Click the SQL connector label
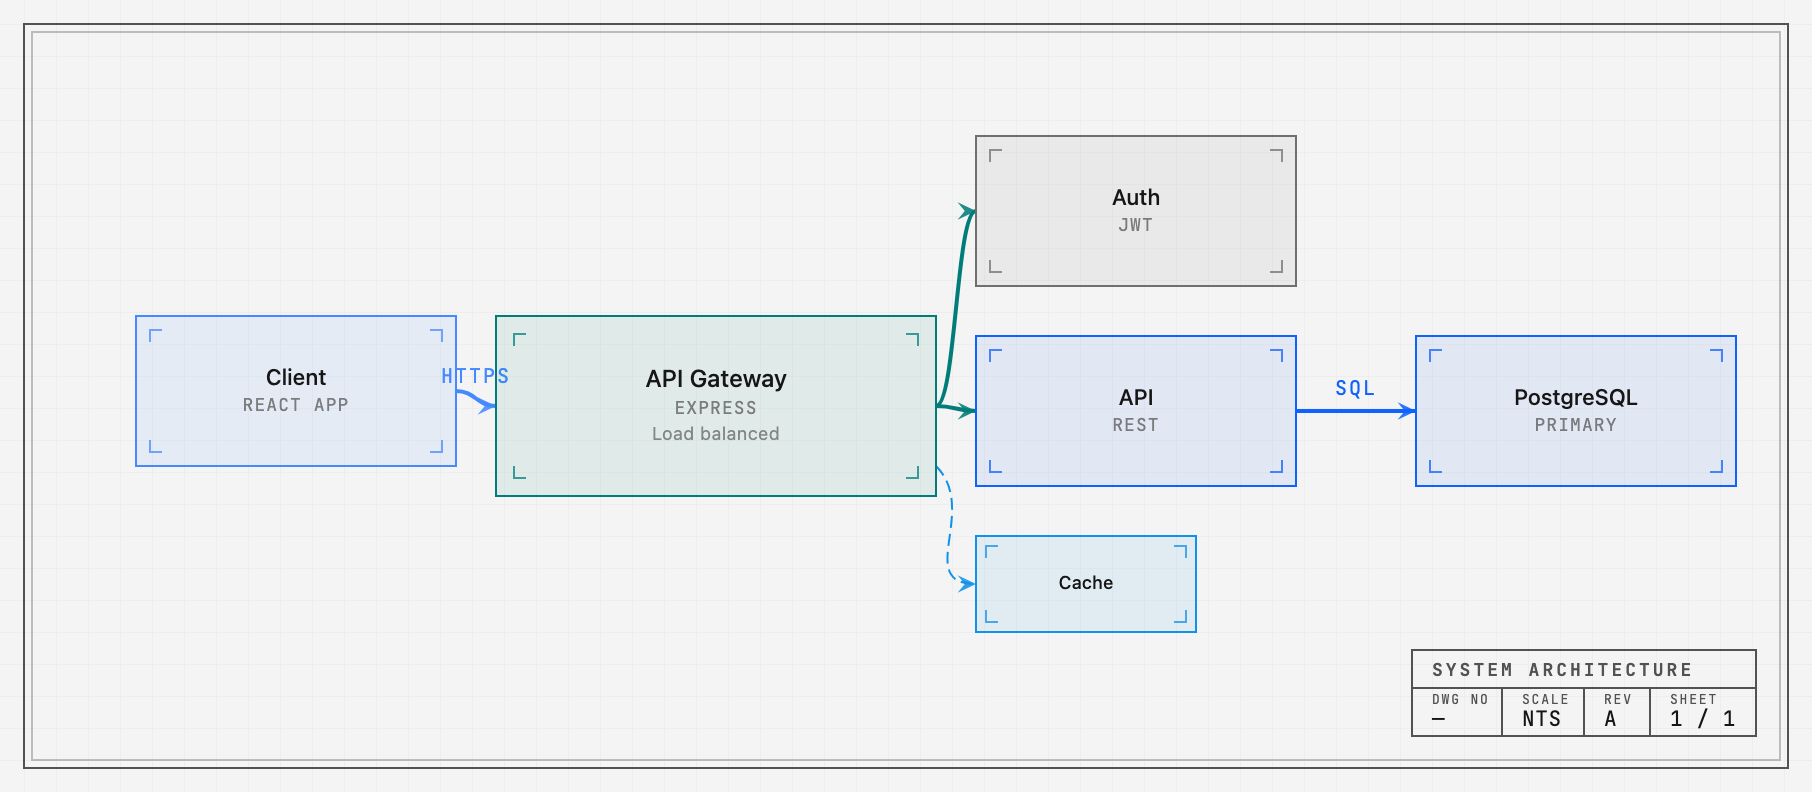Viewport: 1812px width, 792px height. [1355, 388]
